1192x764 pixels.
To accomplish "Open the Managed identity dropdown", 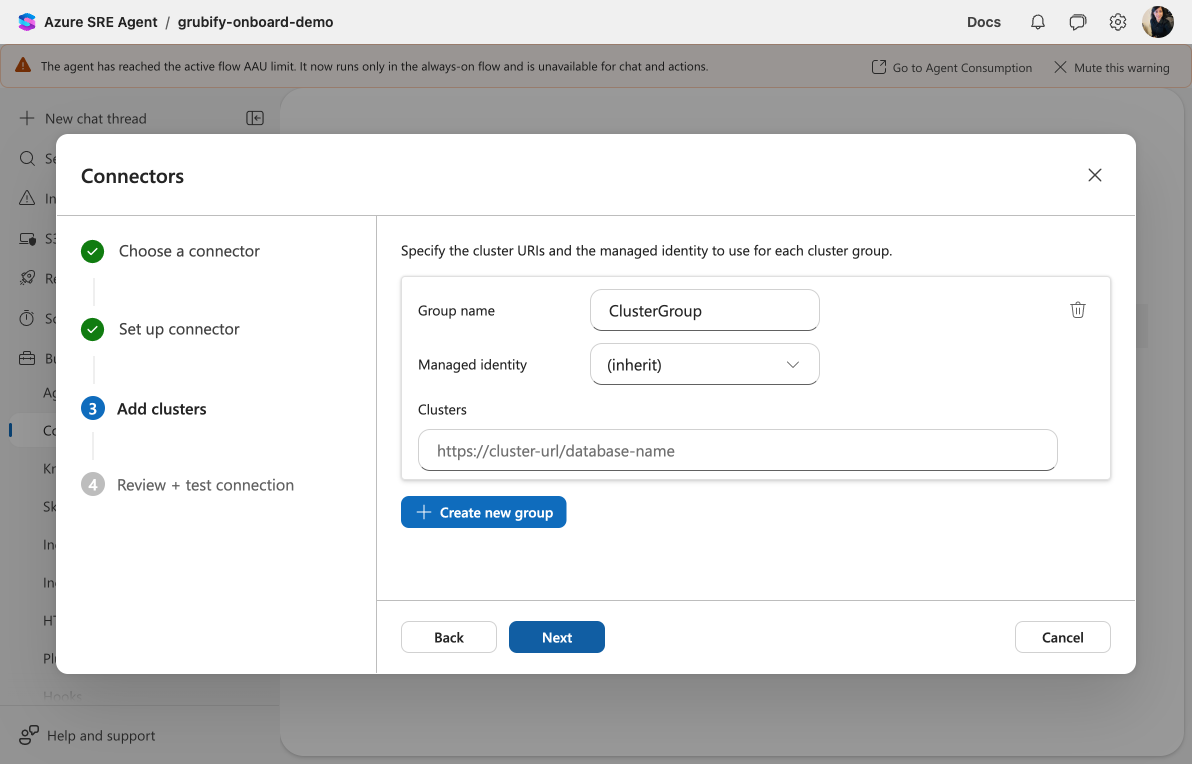I will (705, 364).
